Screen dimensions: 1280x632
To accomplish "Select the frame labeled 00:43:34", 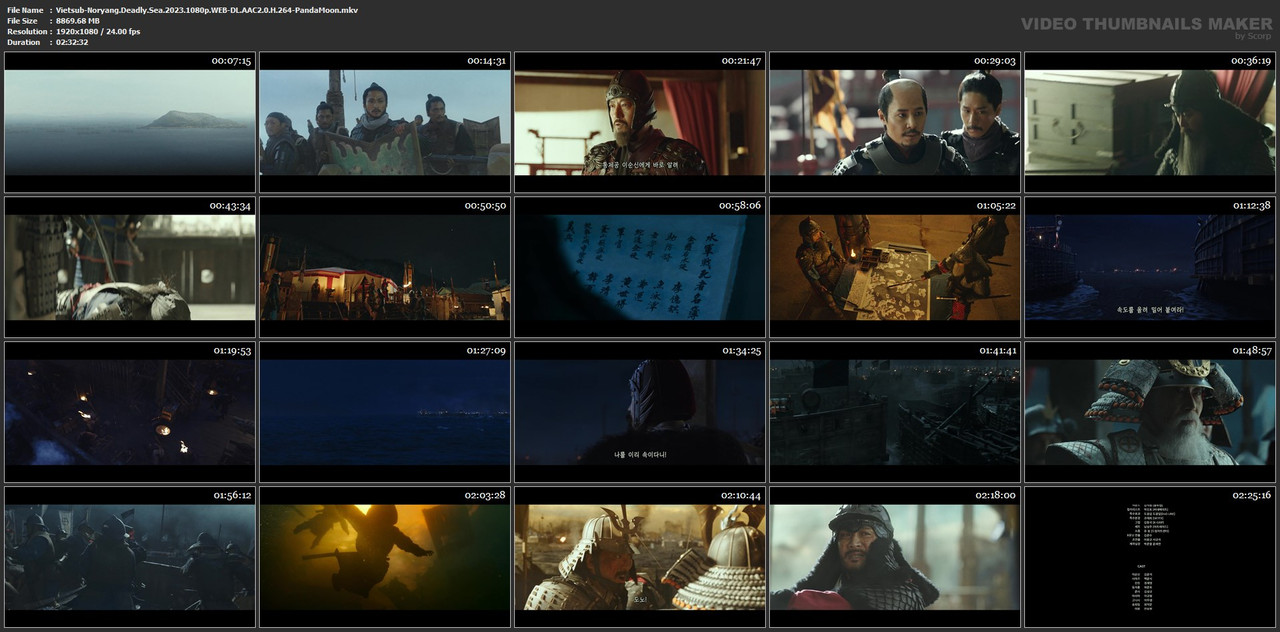I will (x=130, y=267).
